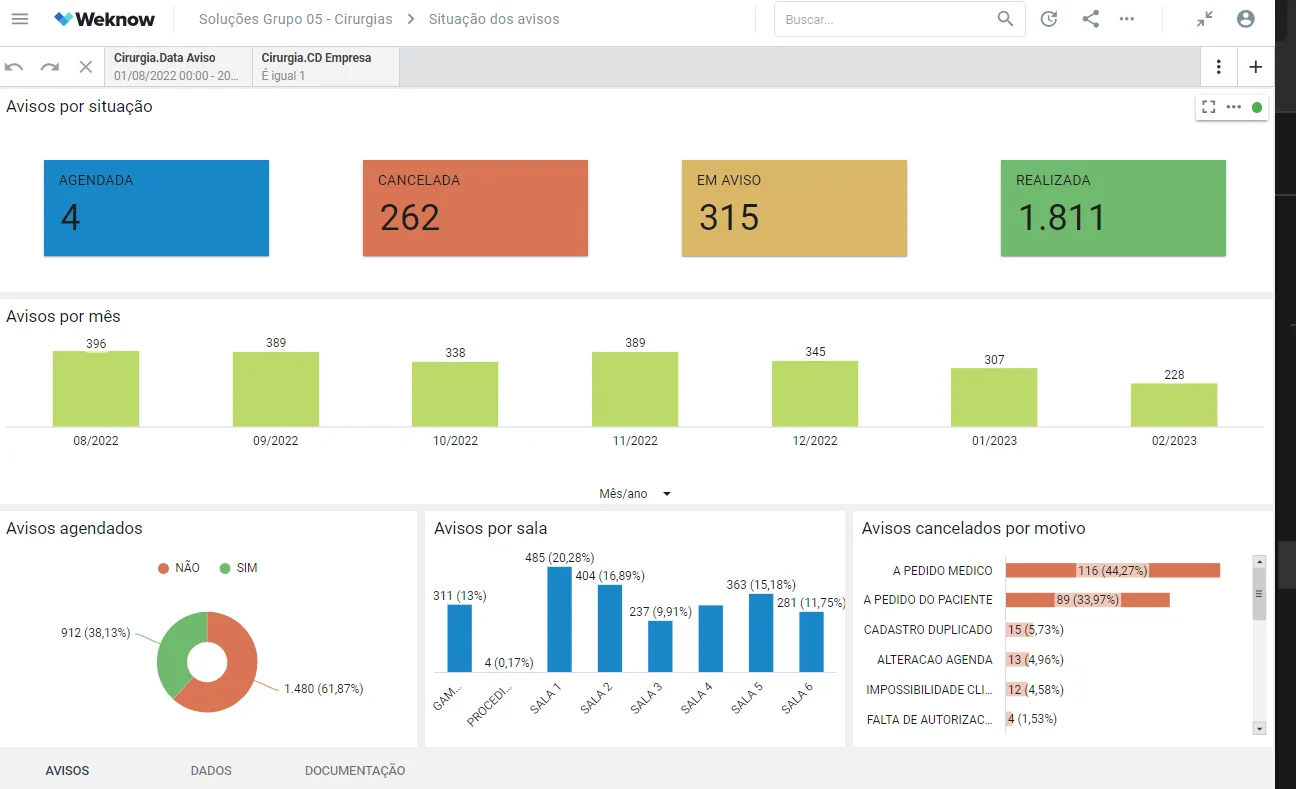Click the SALA 4 bar
1296x789 pixels.
pos(711,638)
